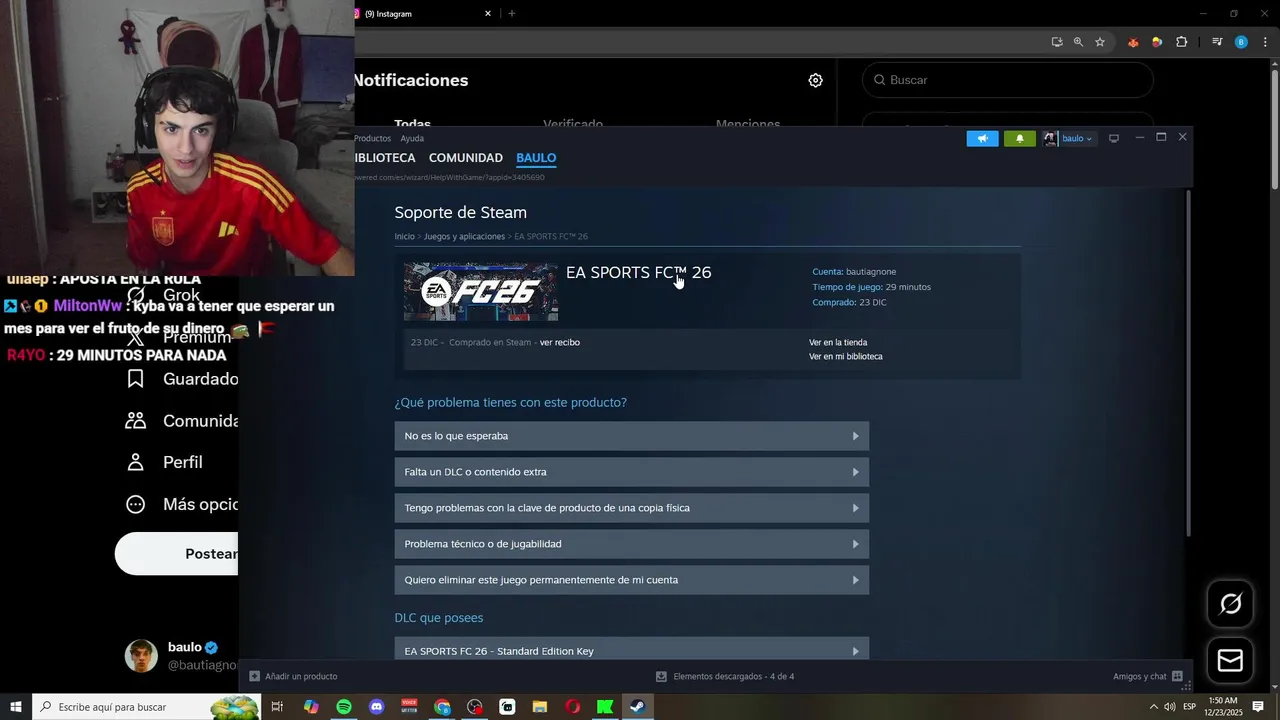Click Windows taskbar search box
The width and height of the screenshot is (1280, 720).
click(147, 707)
